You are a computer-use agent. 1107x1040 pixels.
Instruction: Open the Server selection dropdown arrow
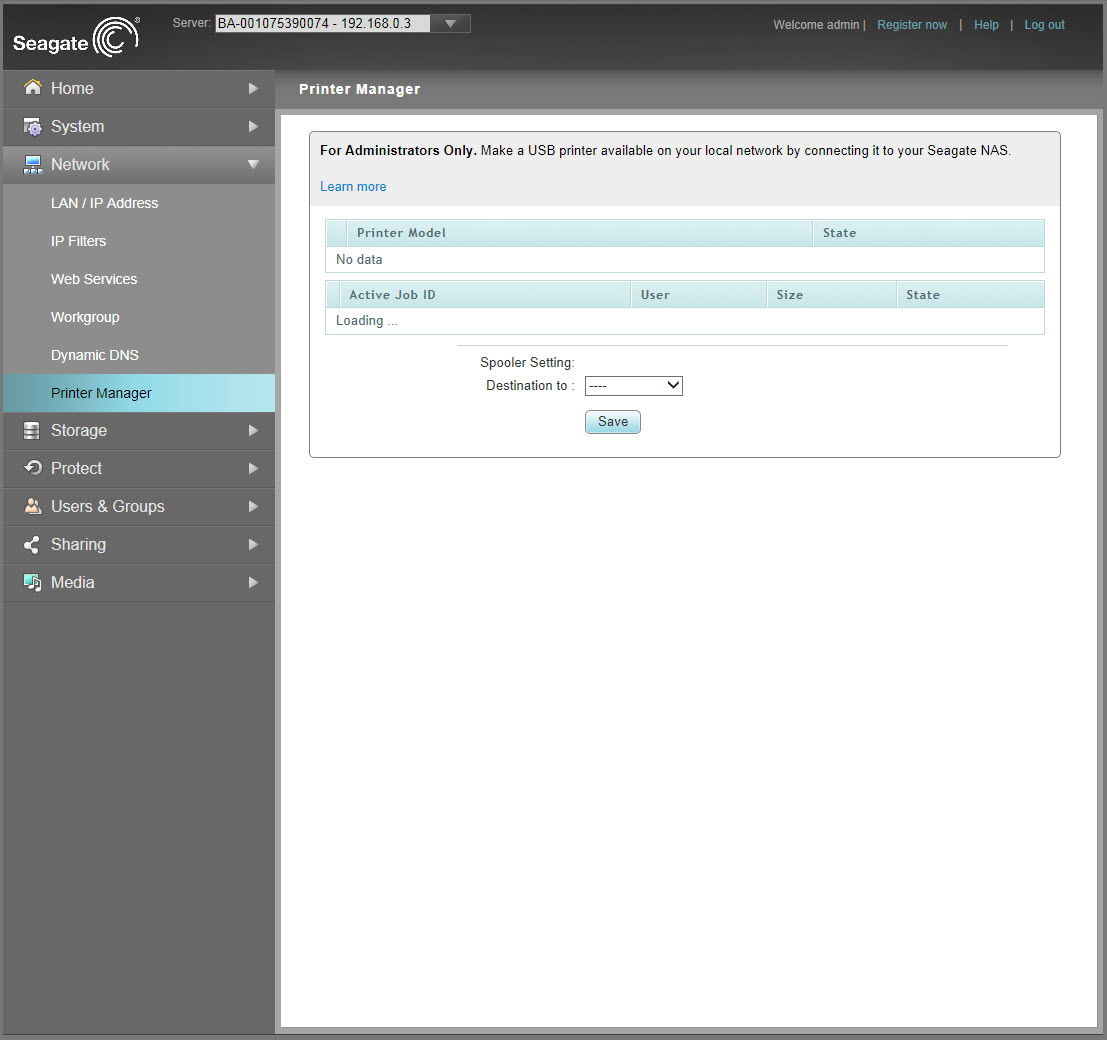point(450,23)
